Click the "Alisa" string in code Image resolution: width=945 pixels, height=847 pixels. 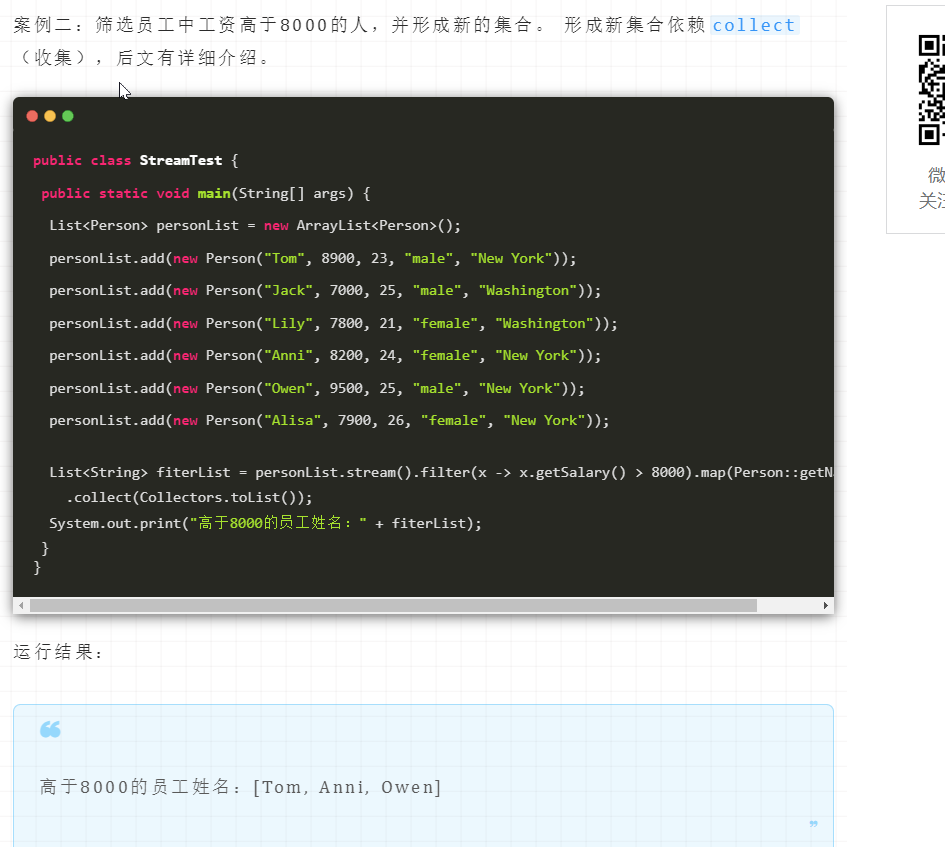tap(293, 421)
